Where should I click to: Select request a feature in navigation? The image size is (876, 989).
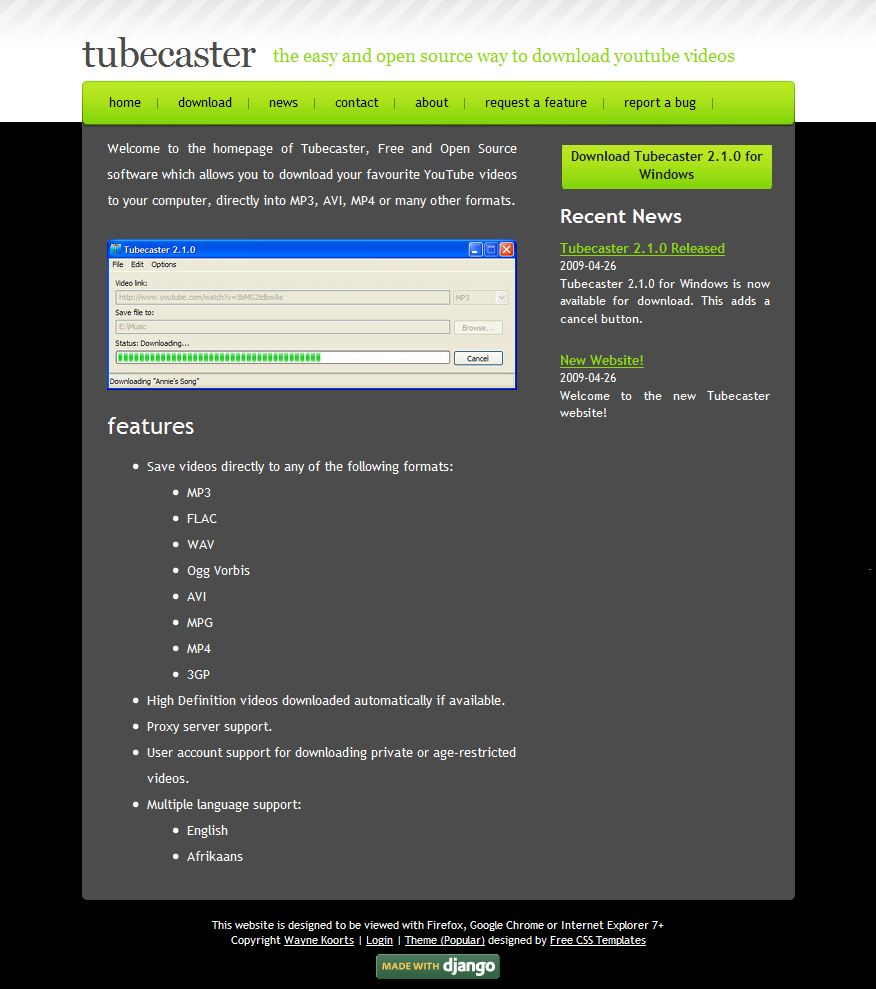coord(536,103)
